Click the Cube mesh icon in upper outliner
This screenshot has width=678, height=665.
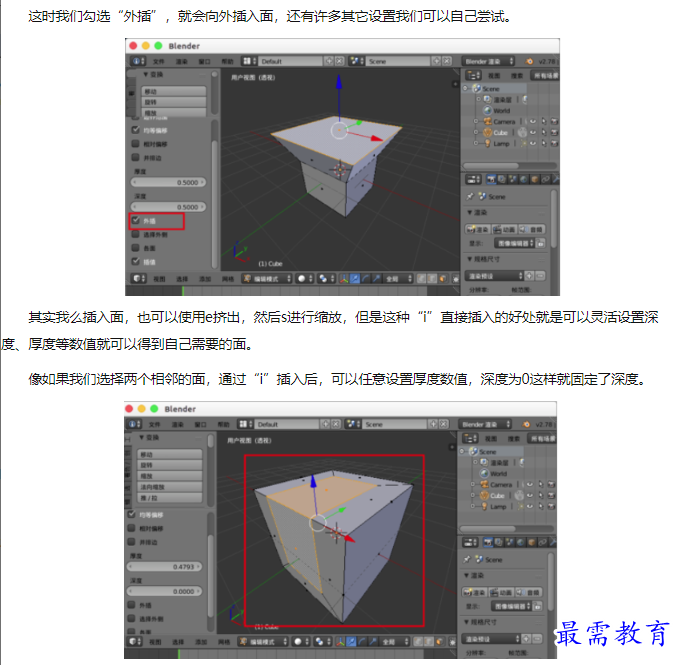[488, 132]
